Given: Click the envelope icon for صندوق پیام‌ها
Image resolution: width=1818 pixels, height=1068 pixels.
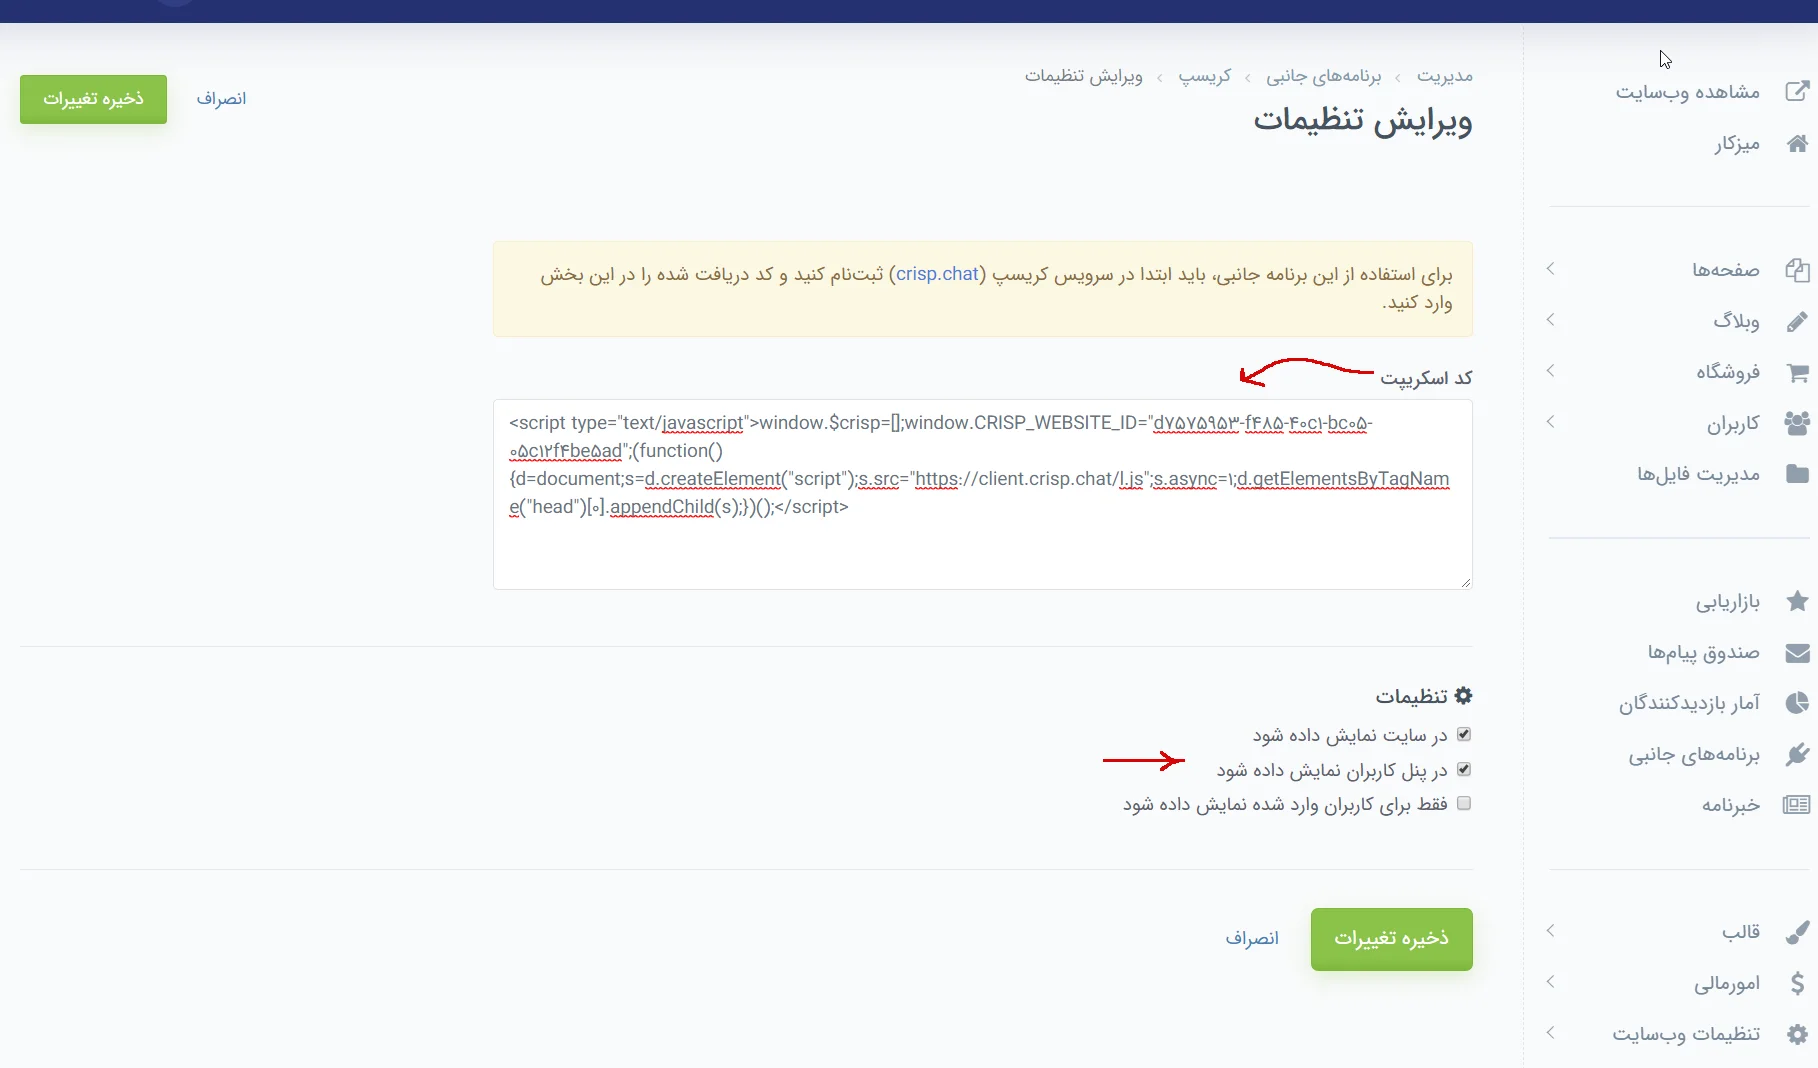Looking at the screenshot, I should (1797, 653).
